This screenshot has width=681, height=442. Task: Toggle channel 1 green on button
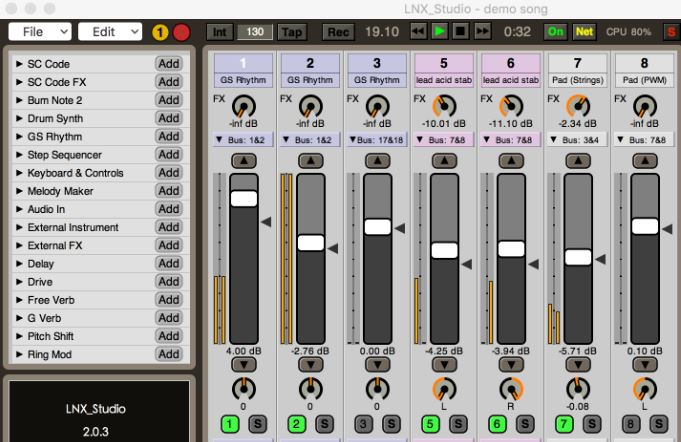(230, 424)
